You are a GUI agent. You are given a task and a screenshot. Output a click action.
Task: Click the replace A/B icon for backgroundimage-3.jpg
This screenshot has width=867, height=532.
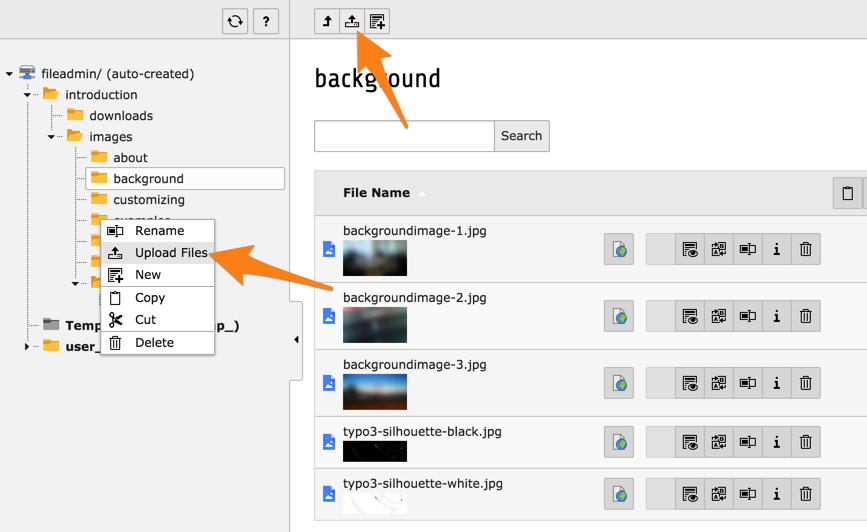pyautogui.click(x=719, y=383)
